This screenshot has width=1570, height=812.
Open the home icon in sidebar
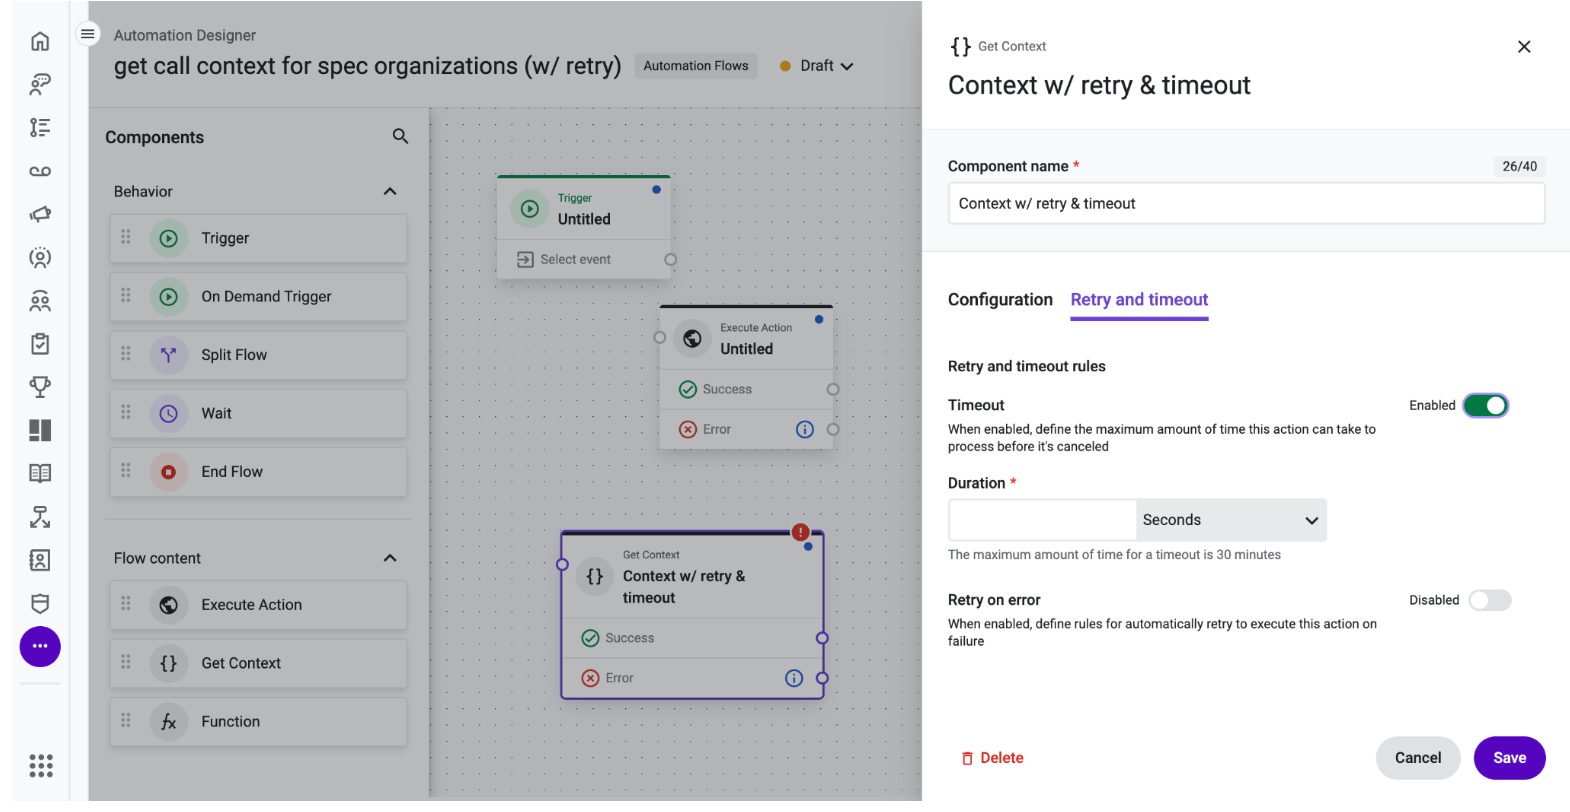pyautogui.click(x=40, y=41)
